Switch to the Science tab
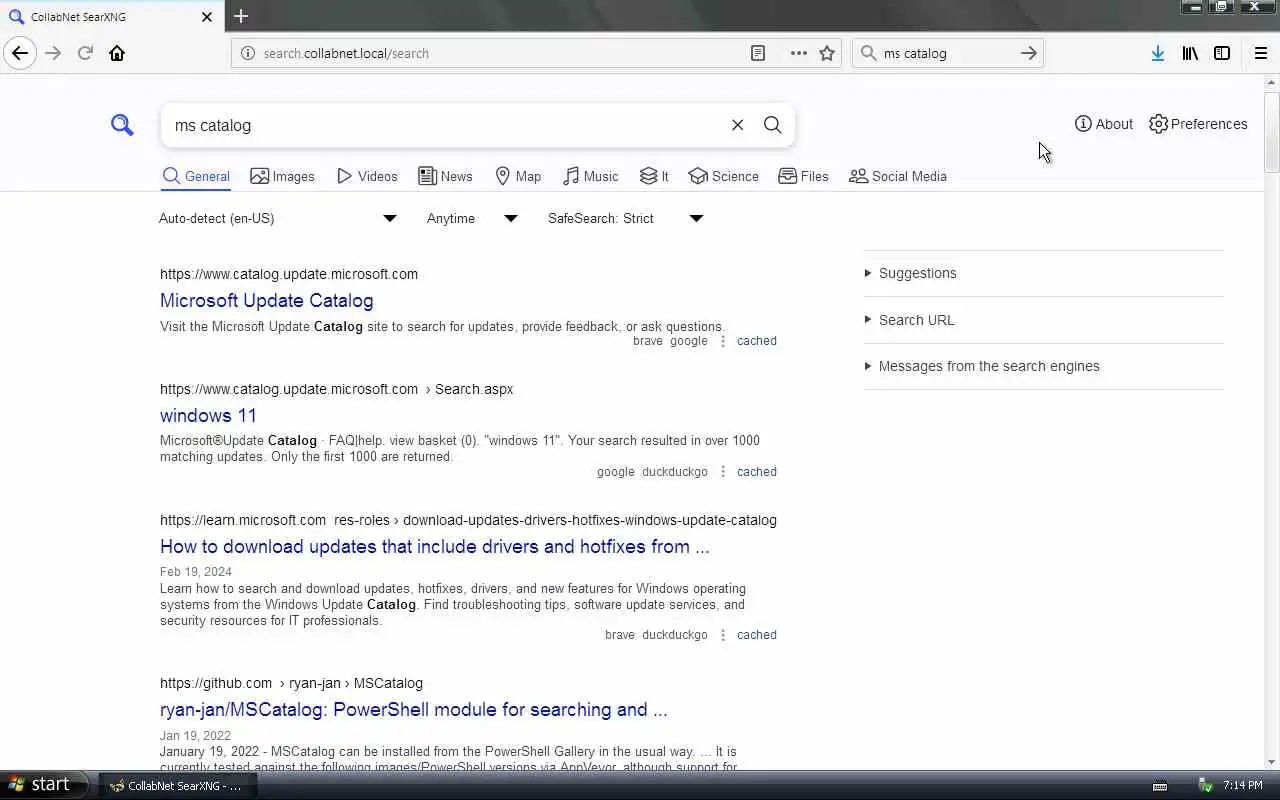 pyautogui.click(x=723, y=176)
